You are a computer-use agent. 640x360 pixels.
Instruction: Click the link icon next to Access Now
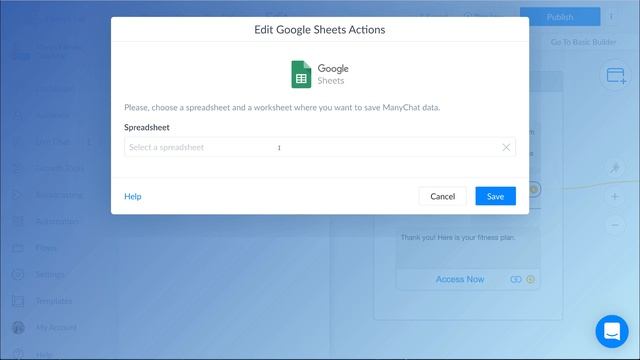(516, 279)
